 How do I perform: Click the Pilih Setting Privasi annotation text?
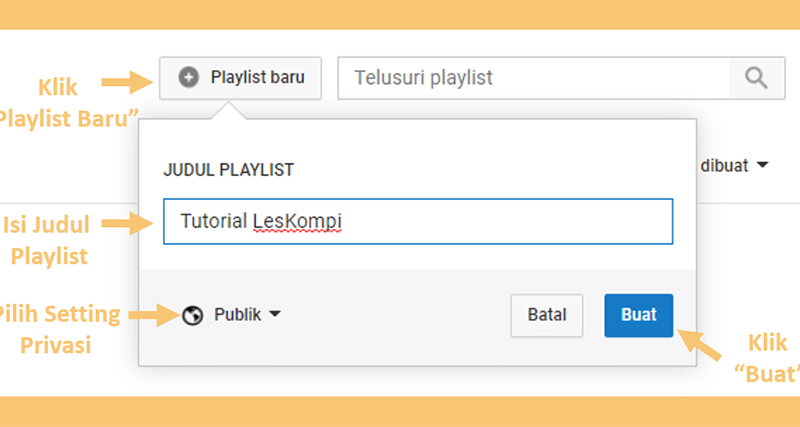pyautogui.click(x=59, y=330)
